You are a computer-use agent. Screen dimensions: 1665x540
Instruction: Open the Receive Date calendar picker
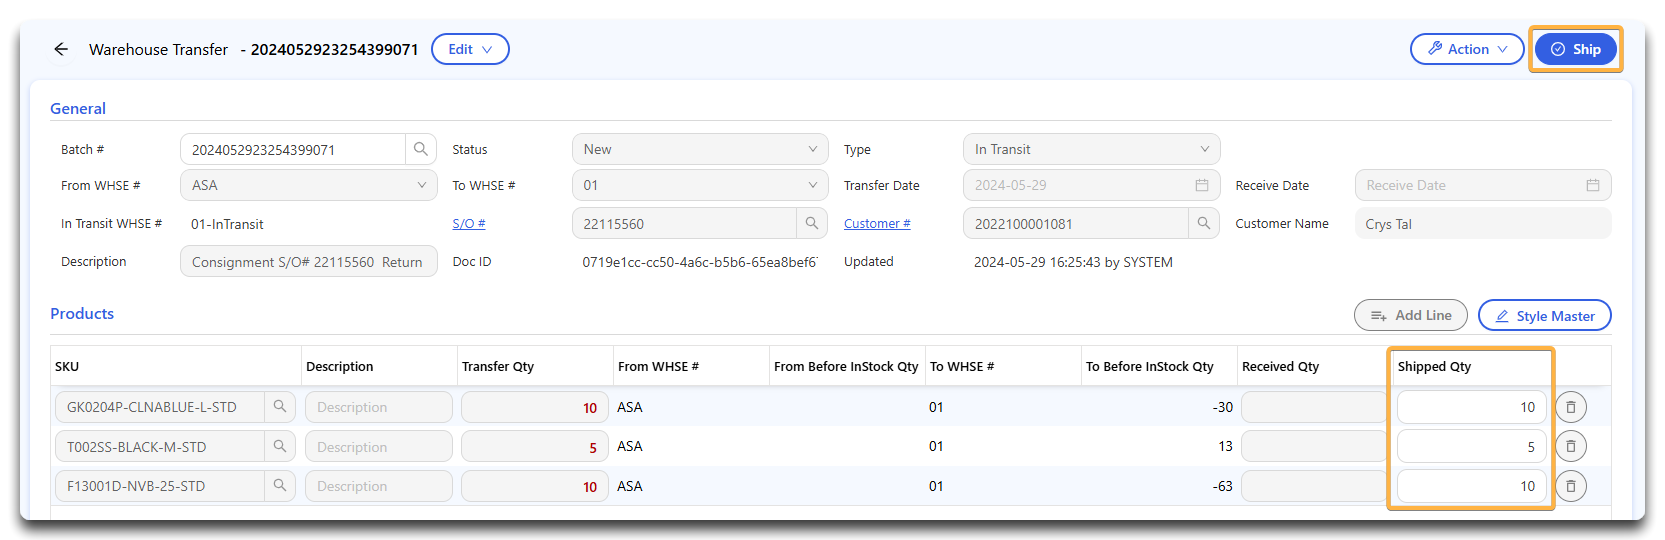point(1593,185)
